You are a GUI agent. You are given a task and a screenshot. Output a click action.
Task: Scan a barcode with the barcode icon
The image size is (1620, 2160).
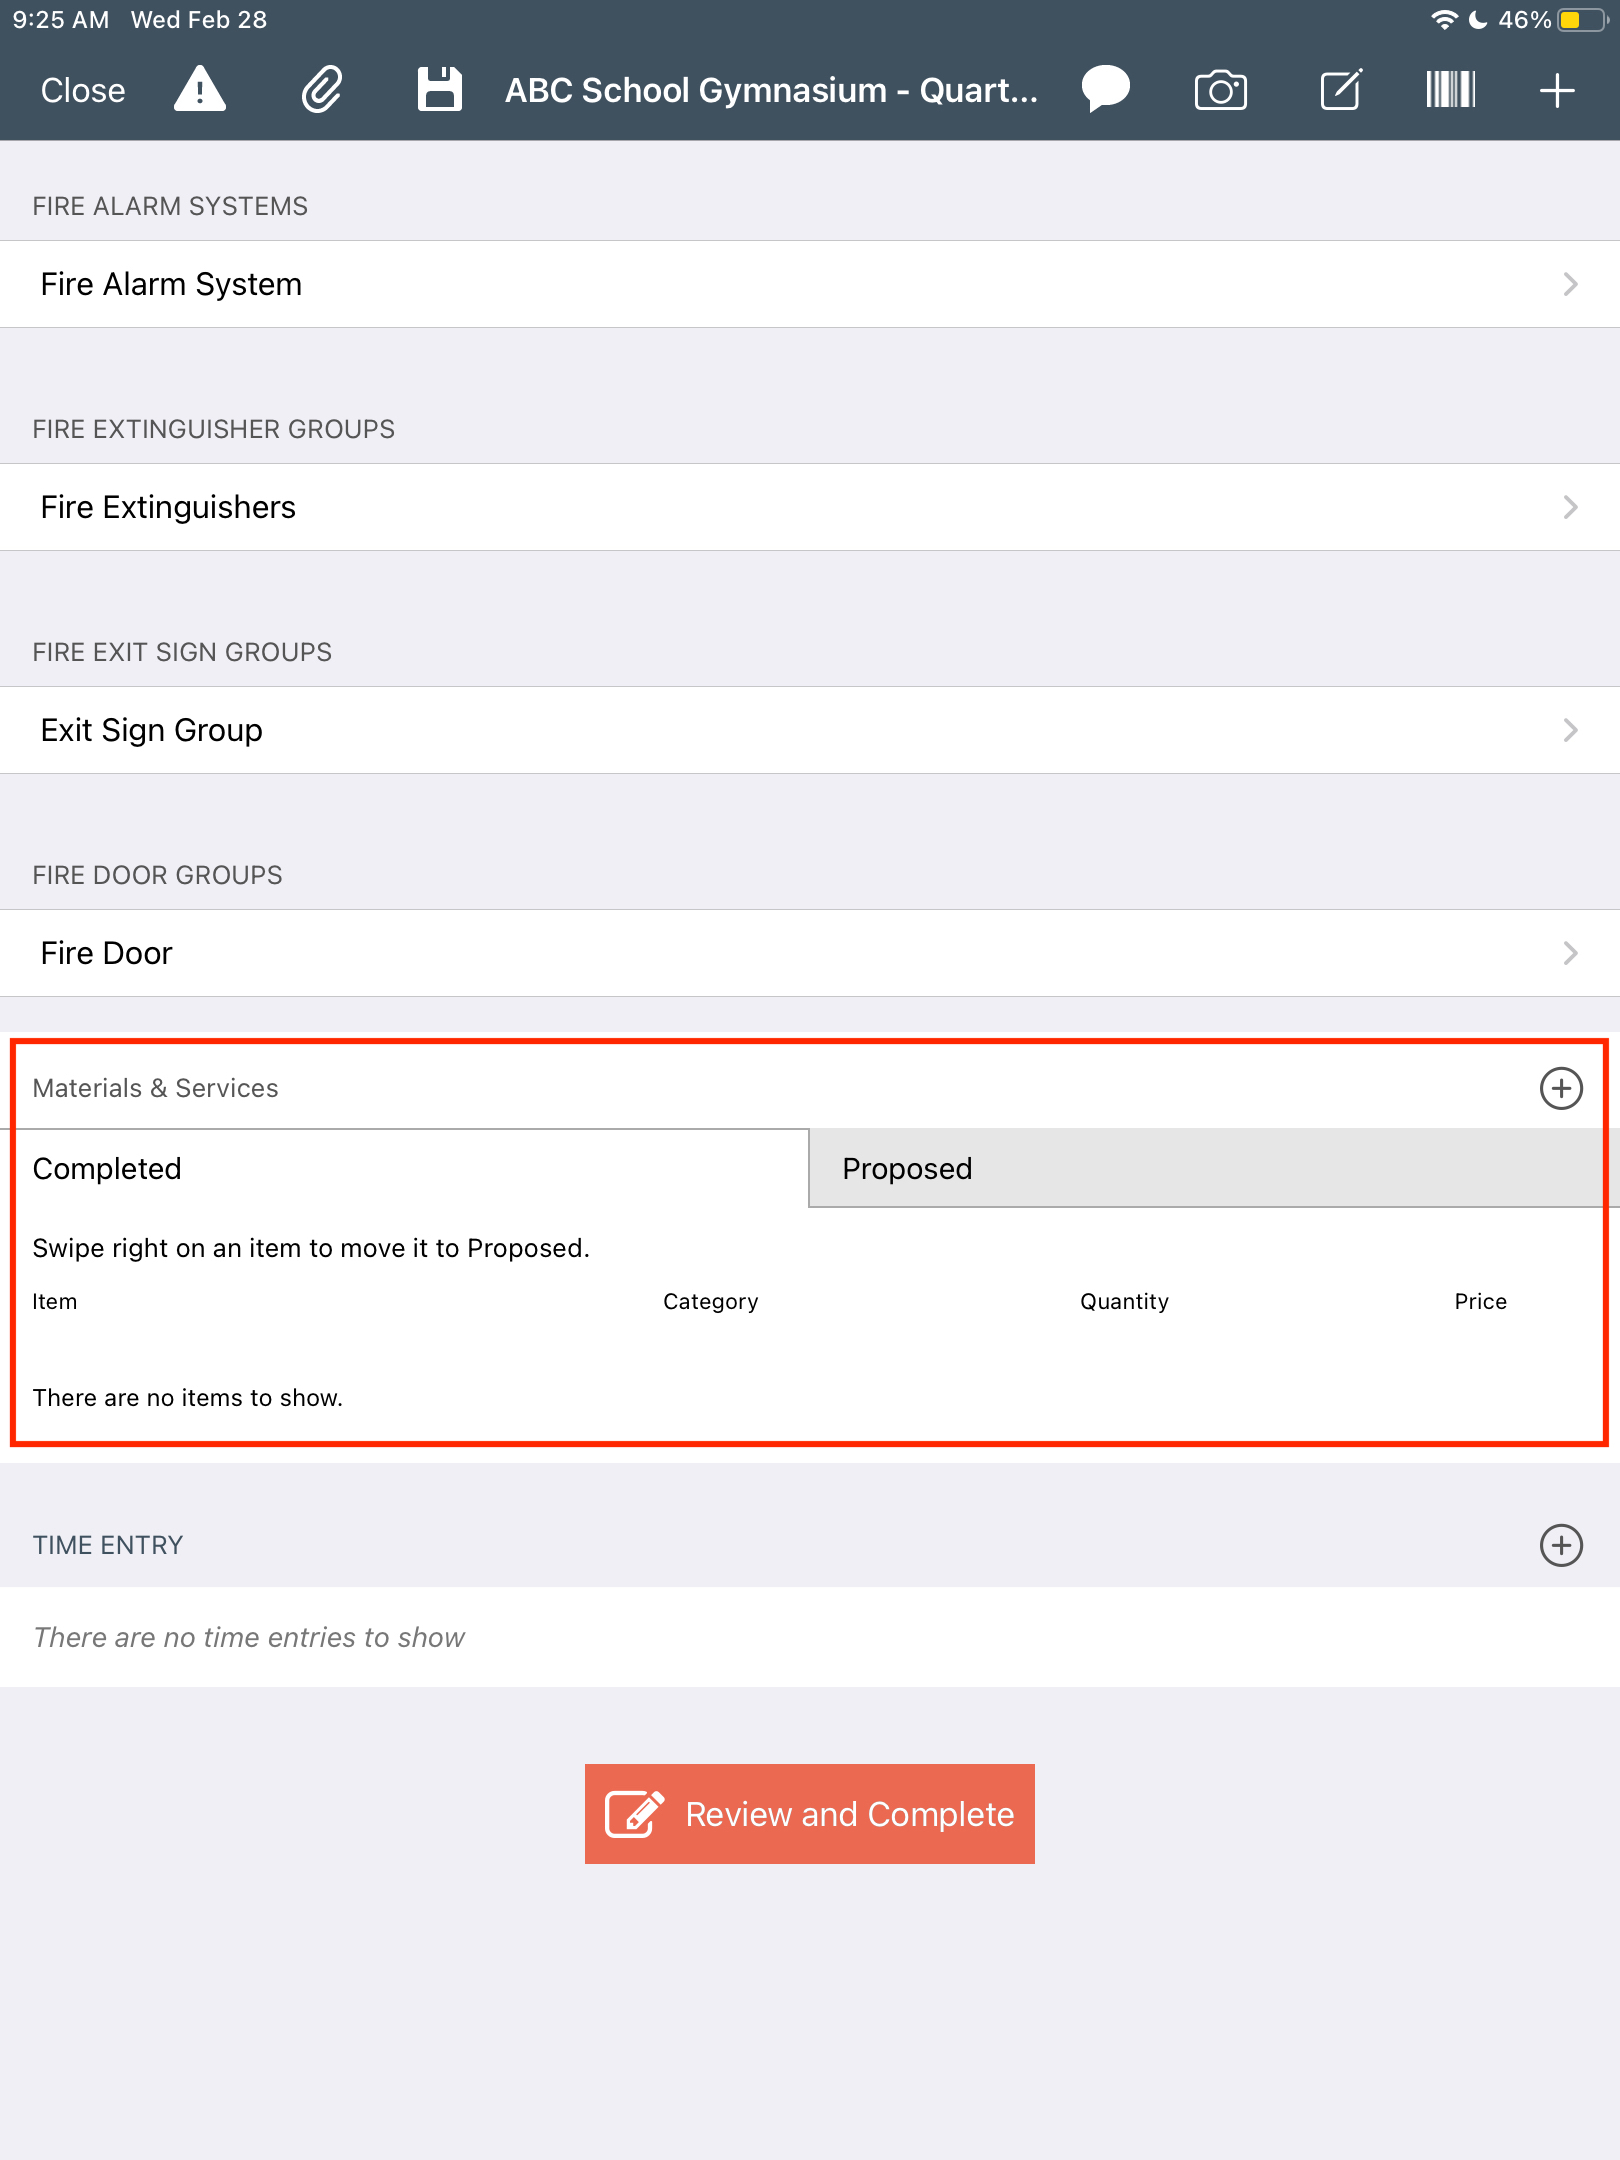point(1450,90)
